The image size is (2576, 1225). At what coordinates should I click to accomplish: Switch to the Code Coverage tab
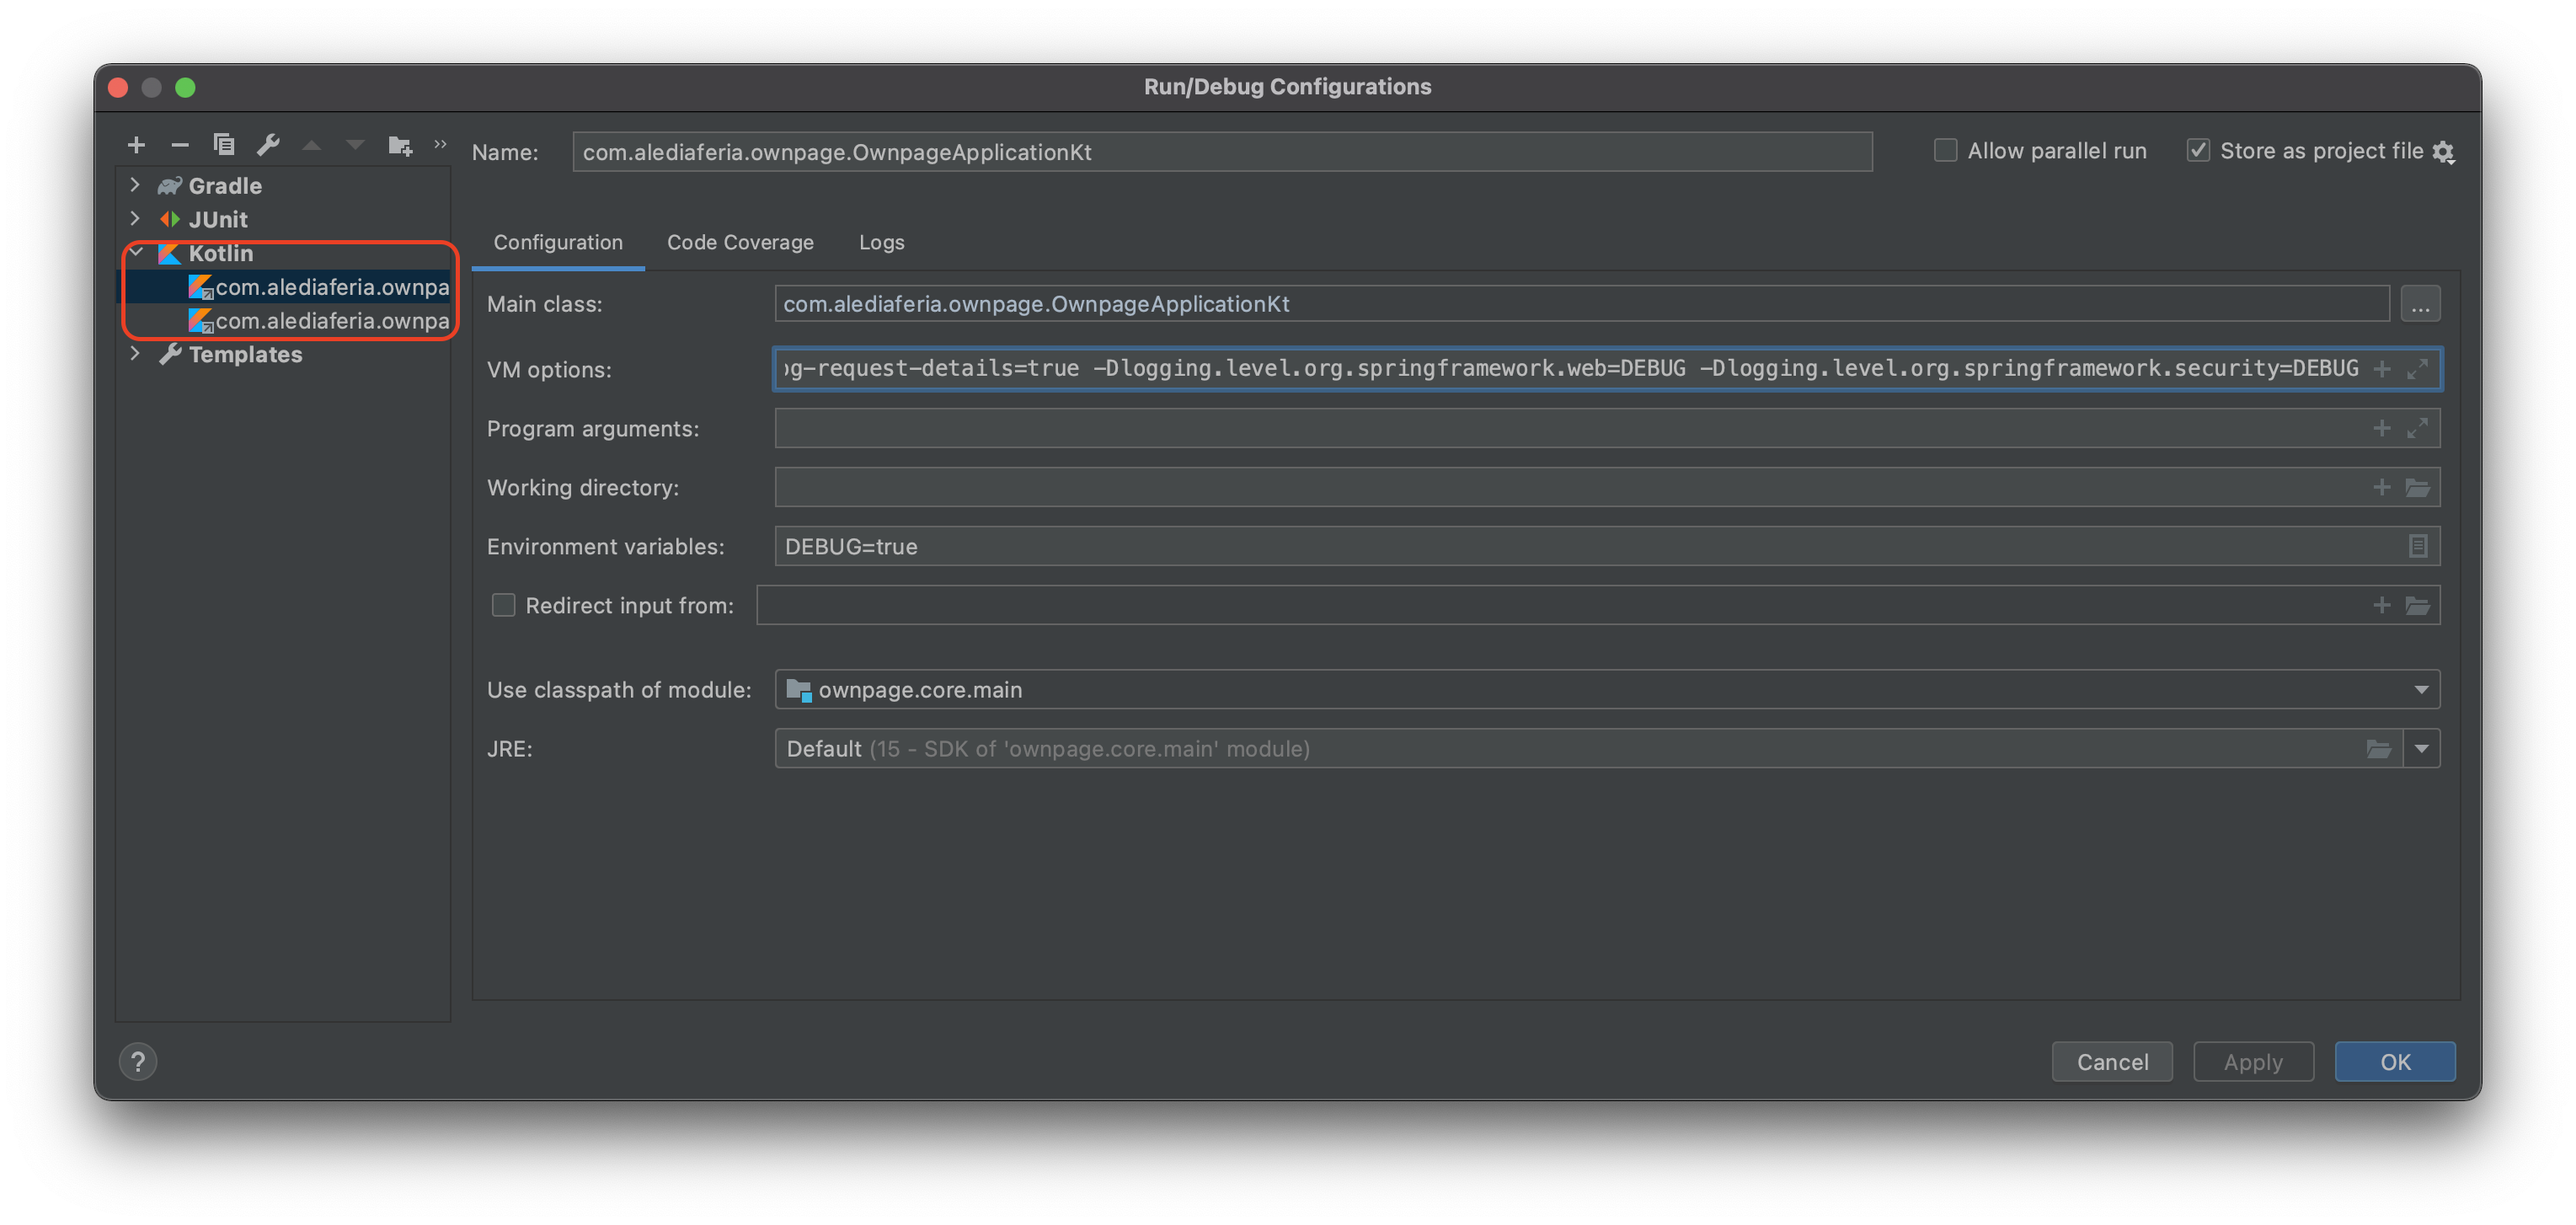point(740,242)
